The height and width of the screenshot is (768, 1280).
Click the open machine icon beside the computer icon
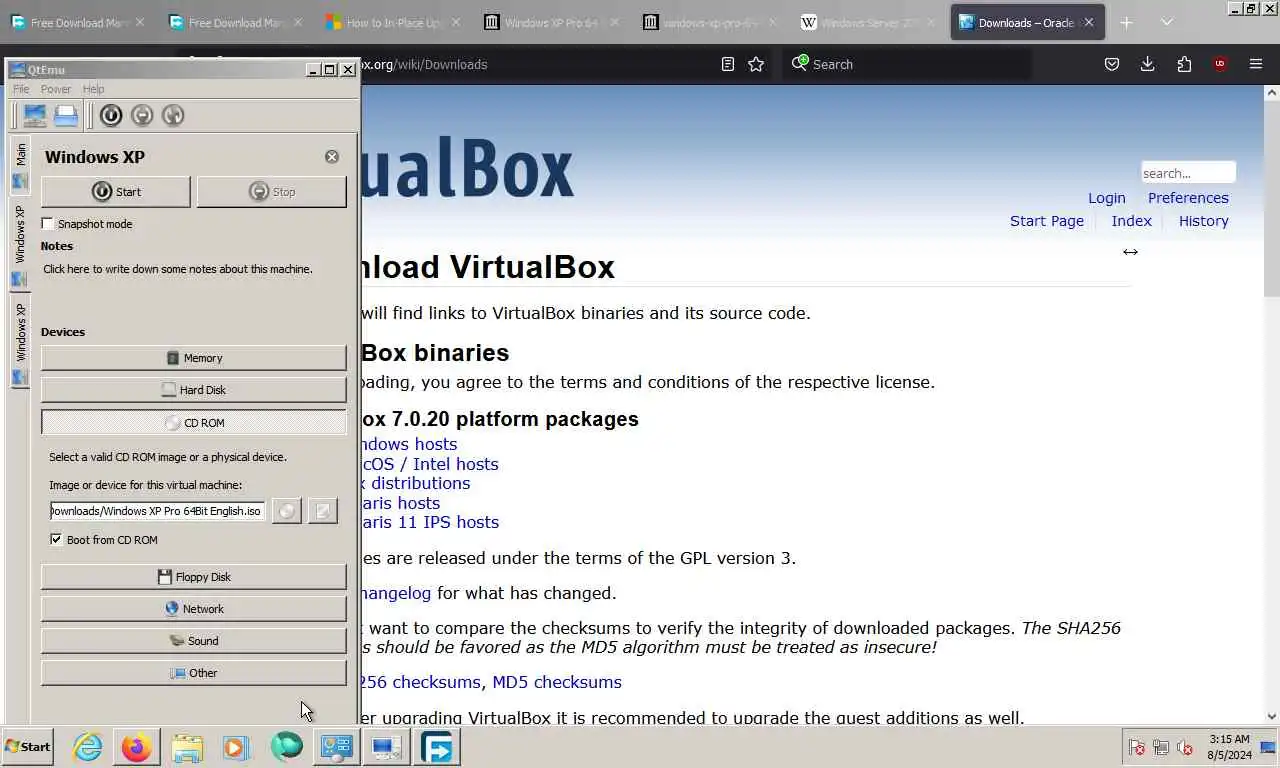66,116
